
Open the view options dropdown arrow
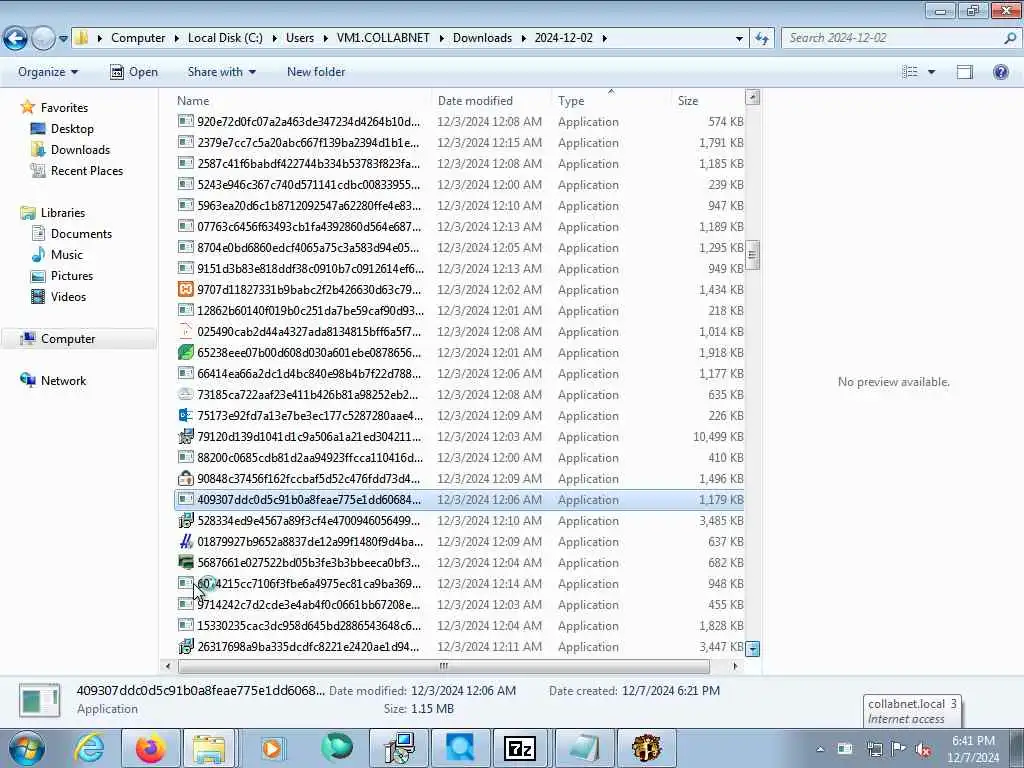pyautogui.click(x=931, y=72)
